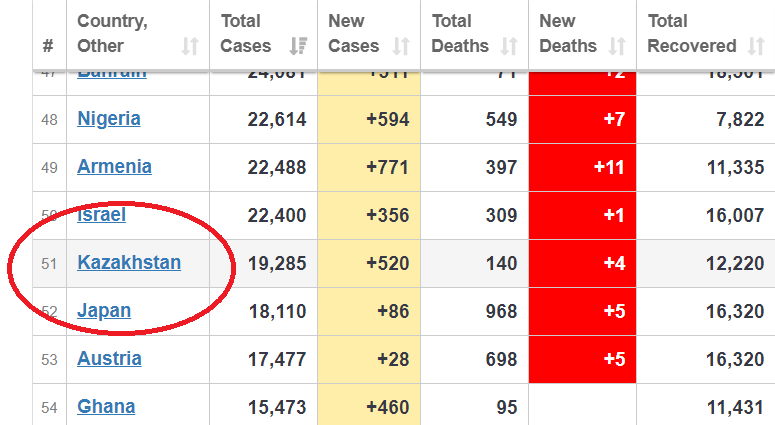Screen dimensions: 775x425
Task: Select Armenia new cases +771
Action: coord(388,168)
